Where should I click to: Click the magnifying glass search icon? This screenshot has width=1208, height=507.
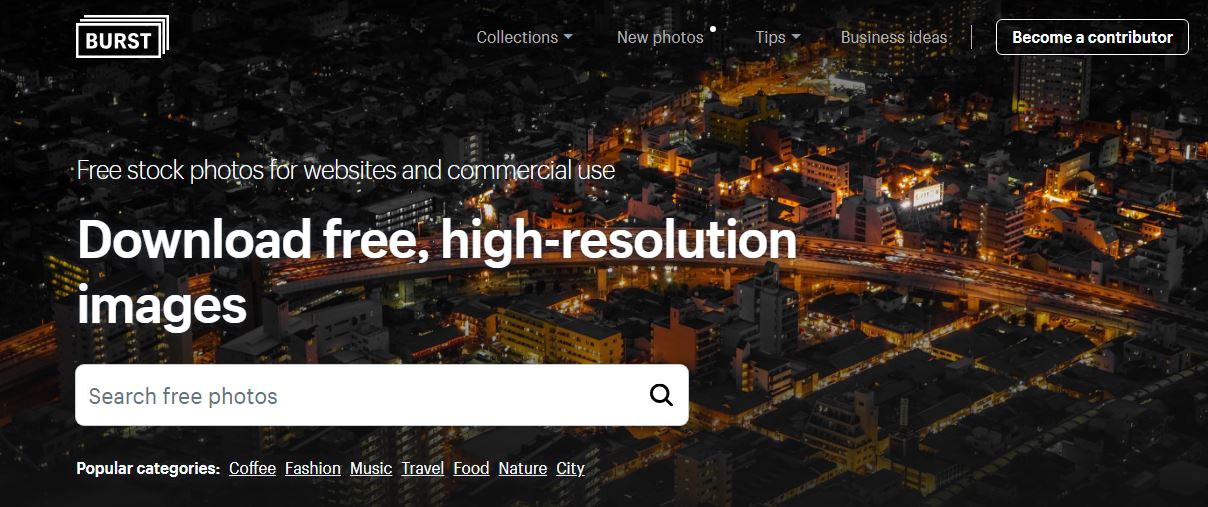661,395
